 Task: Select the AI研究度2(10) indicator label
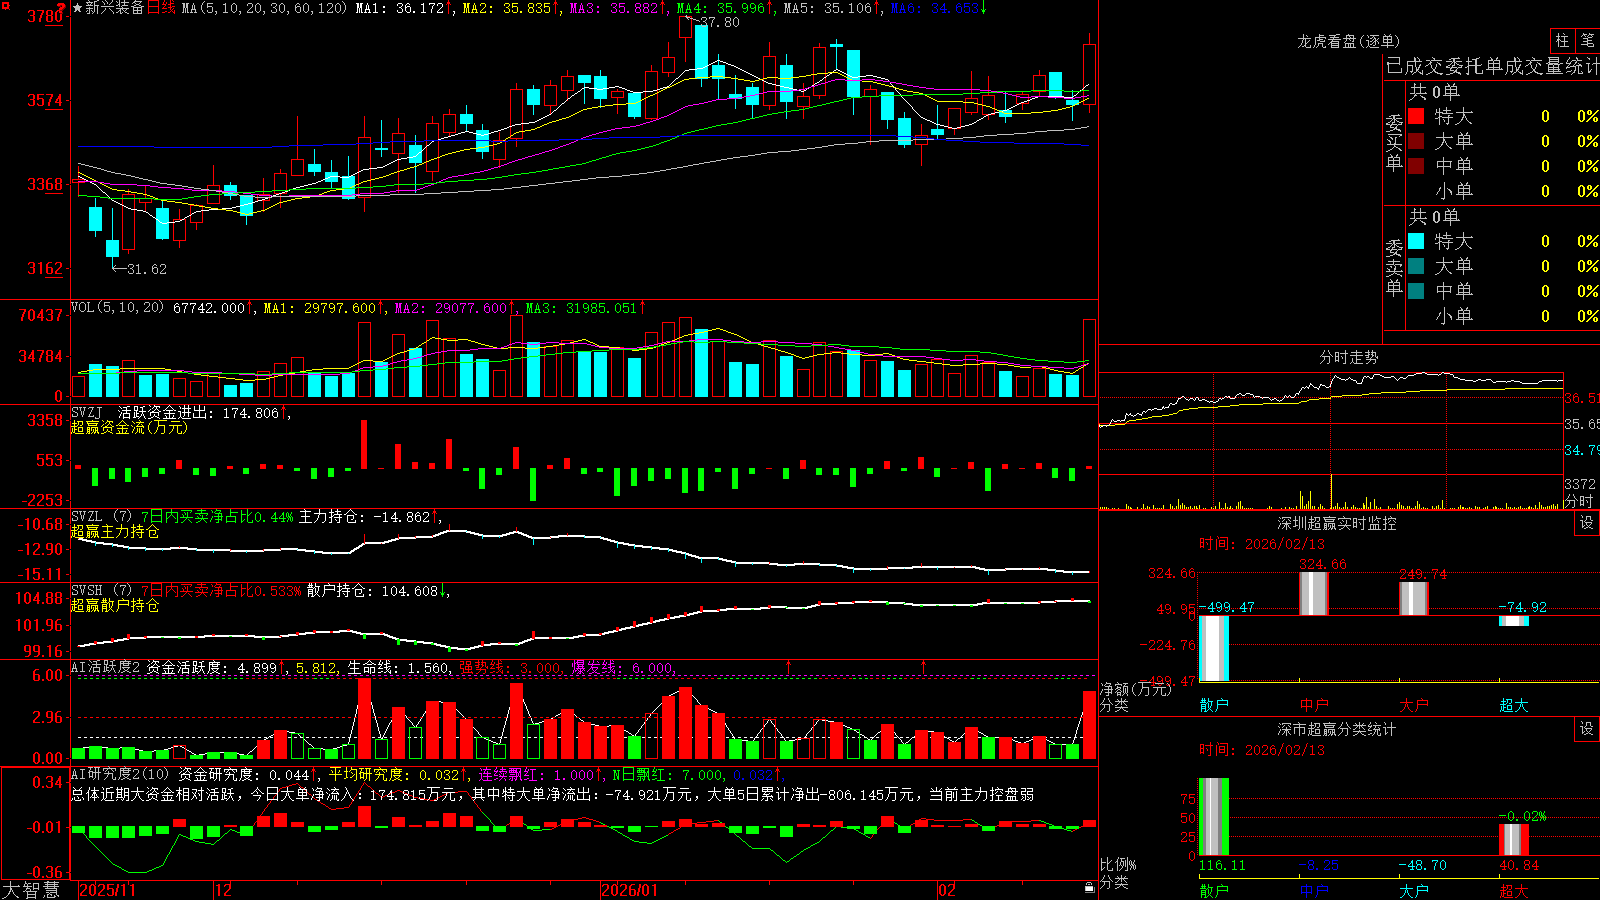coord(121,774)
